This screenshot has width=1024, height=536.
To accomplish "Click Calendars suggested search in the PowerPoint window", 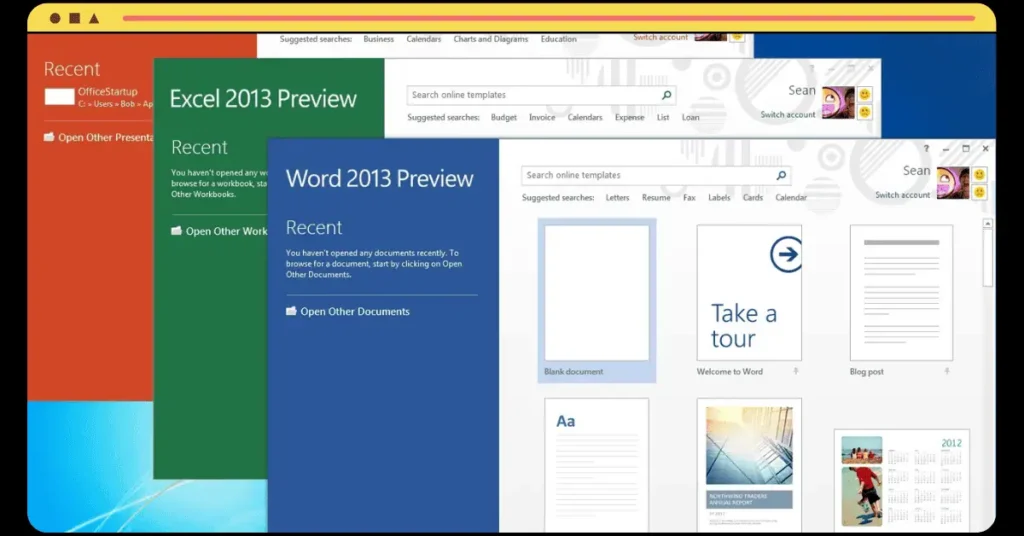I will 424,39.
